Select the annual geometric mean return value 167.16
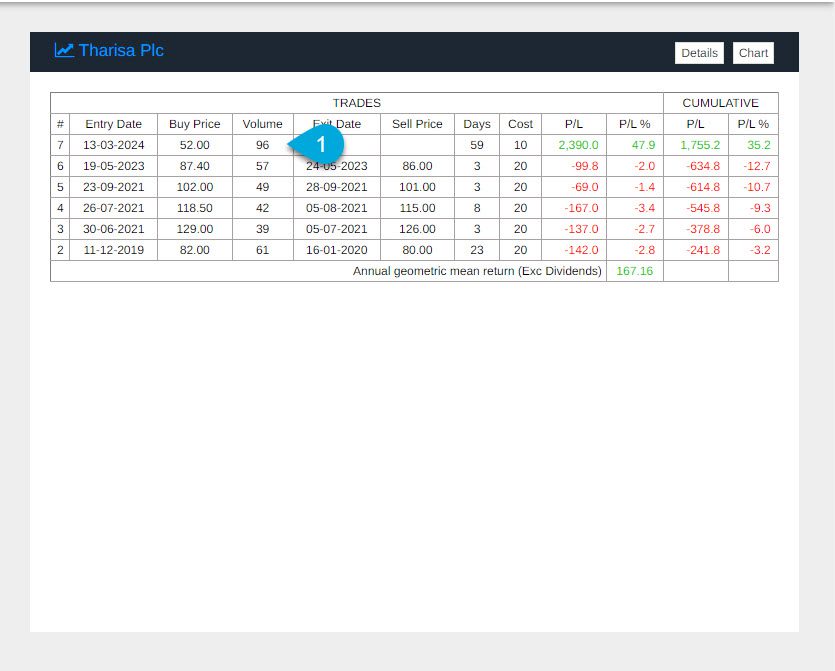 (x=634, y=271)
